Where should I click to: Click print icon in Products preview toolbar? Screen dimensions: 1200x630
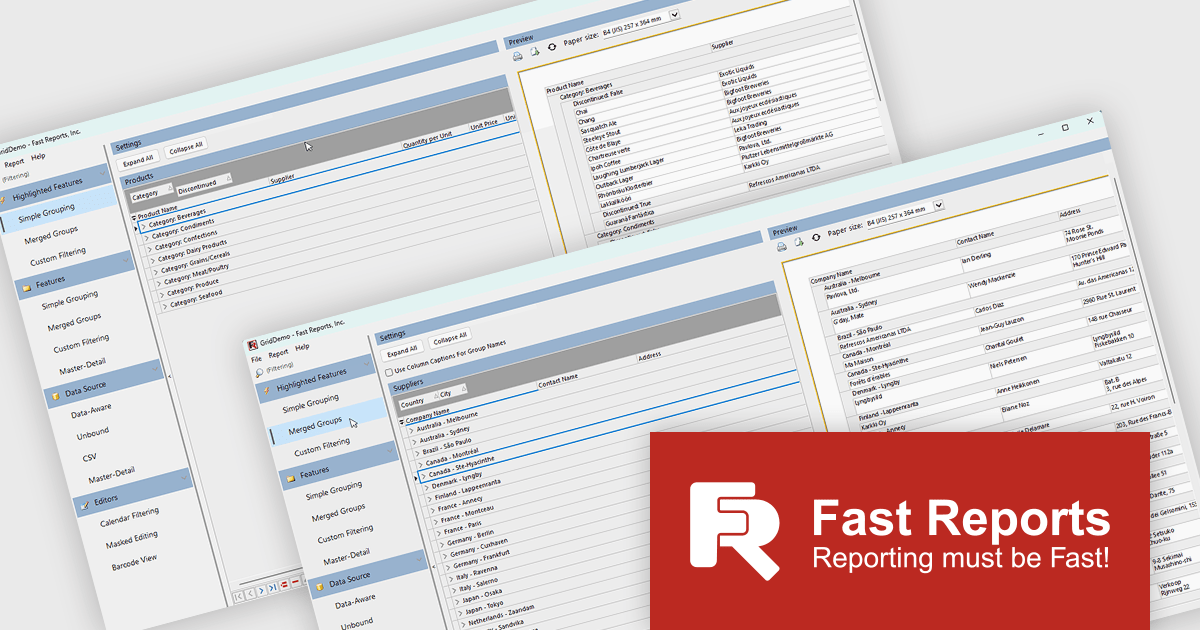(518, 55)
